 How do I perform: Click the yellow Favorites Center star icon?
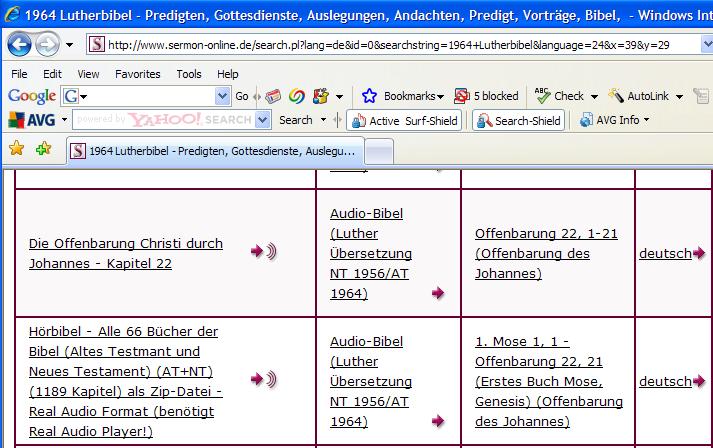[x=17, y=148]
